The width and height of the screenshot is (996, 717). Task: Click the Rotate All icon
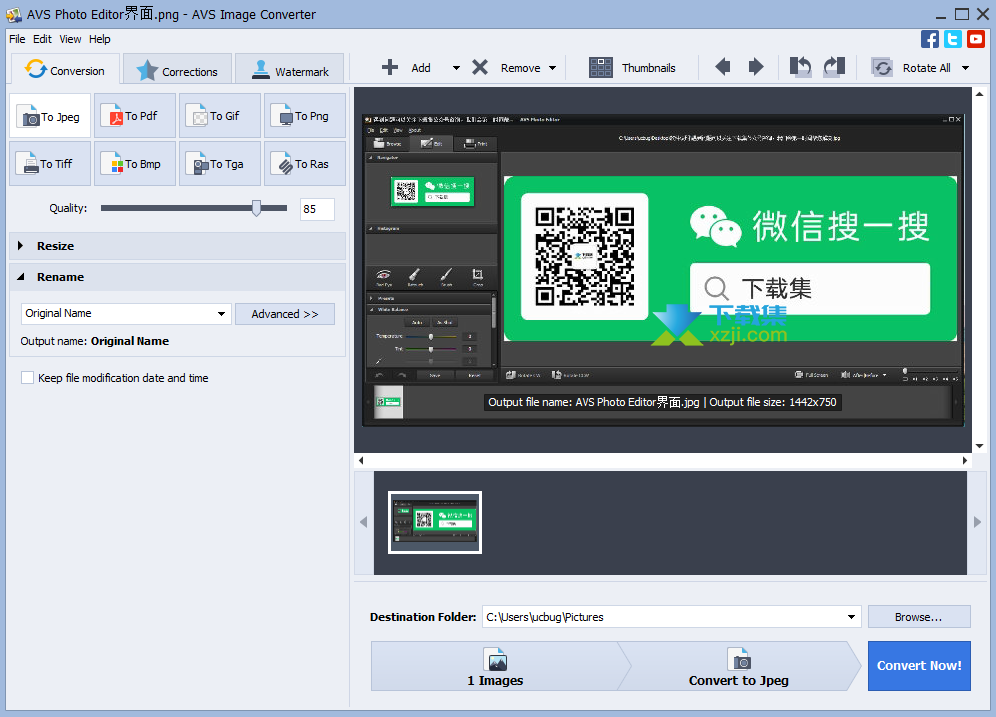[882, 67]
